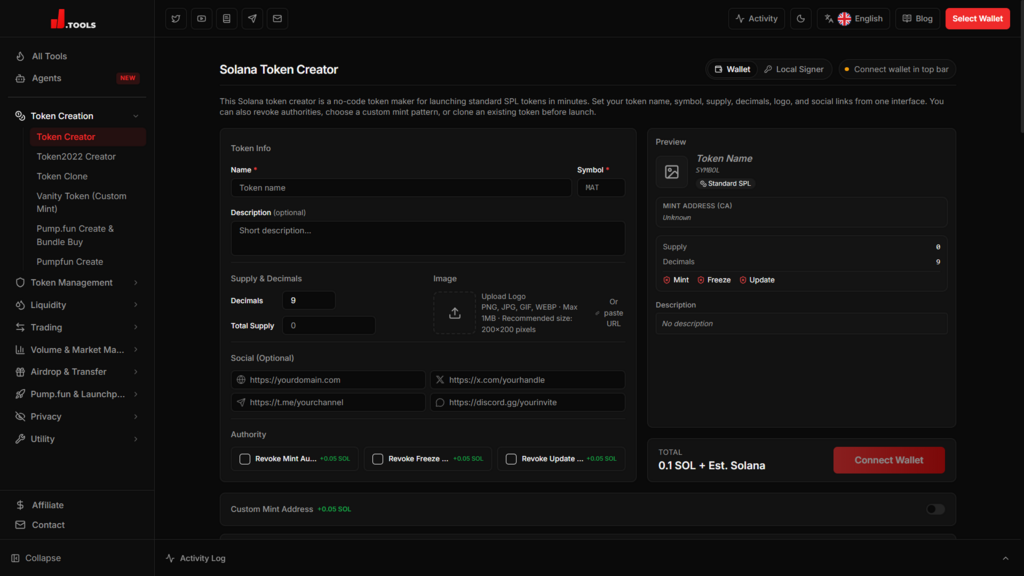Click the Total Supply input field
The width and height of the screenshot is (1024, 576).
coord(329,325)
